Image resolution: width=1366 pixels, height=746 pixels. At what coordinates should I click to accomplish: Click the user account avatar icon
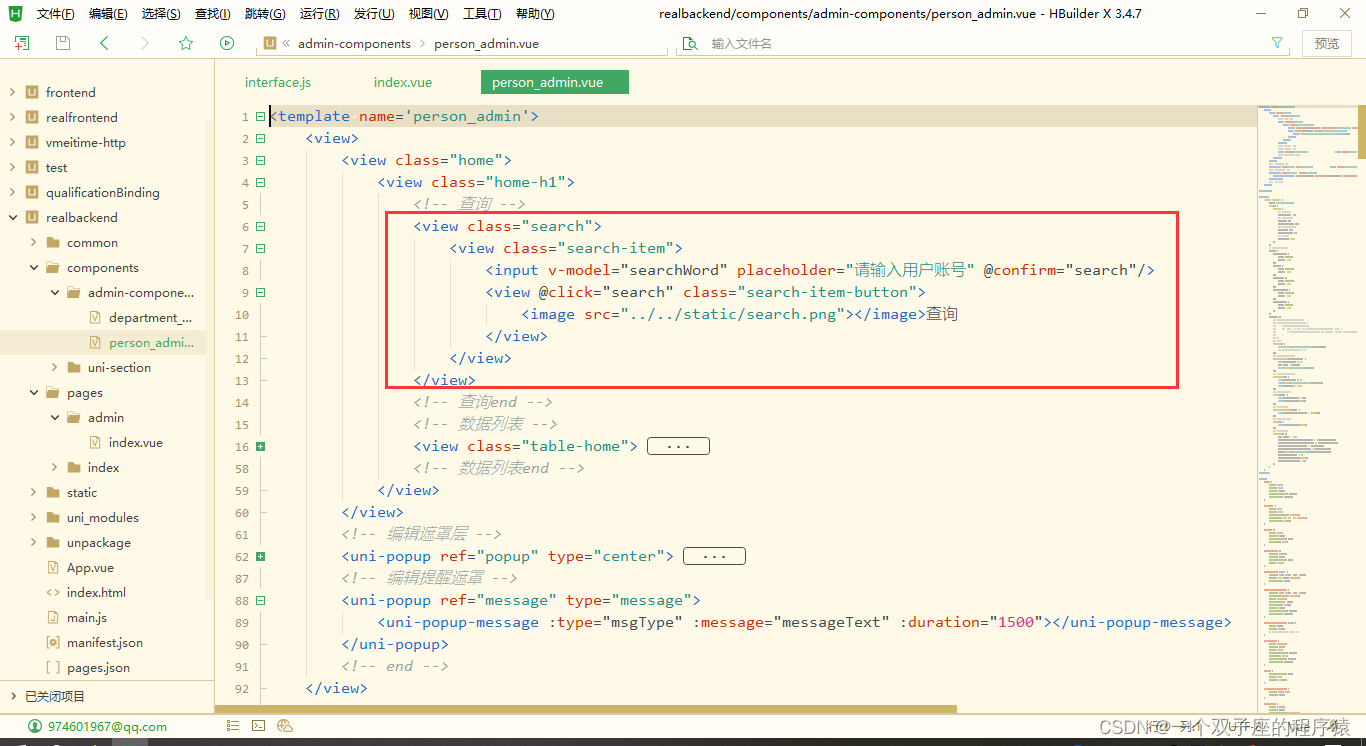click(35, 726)
